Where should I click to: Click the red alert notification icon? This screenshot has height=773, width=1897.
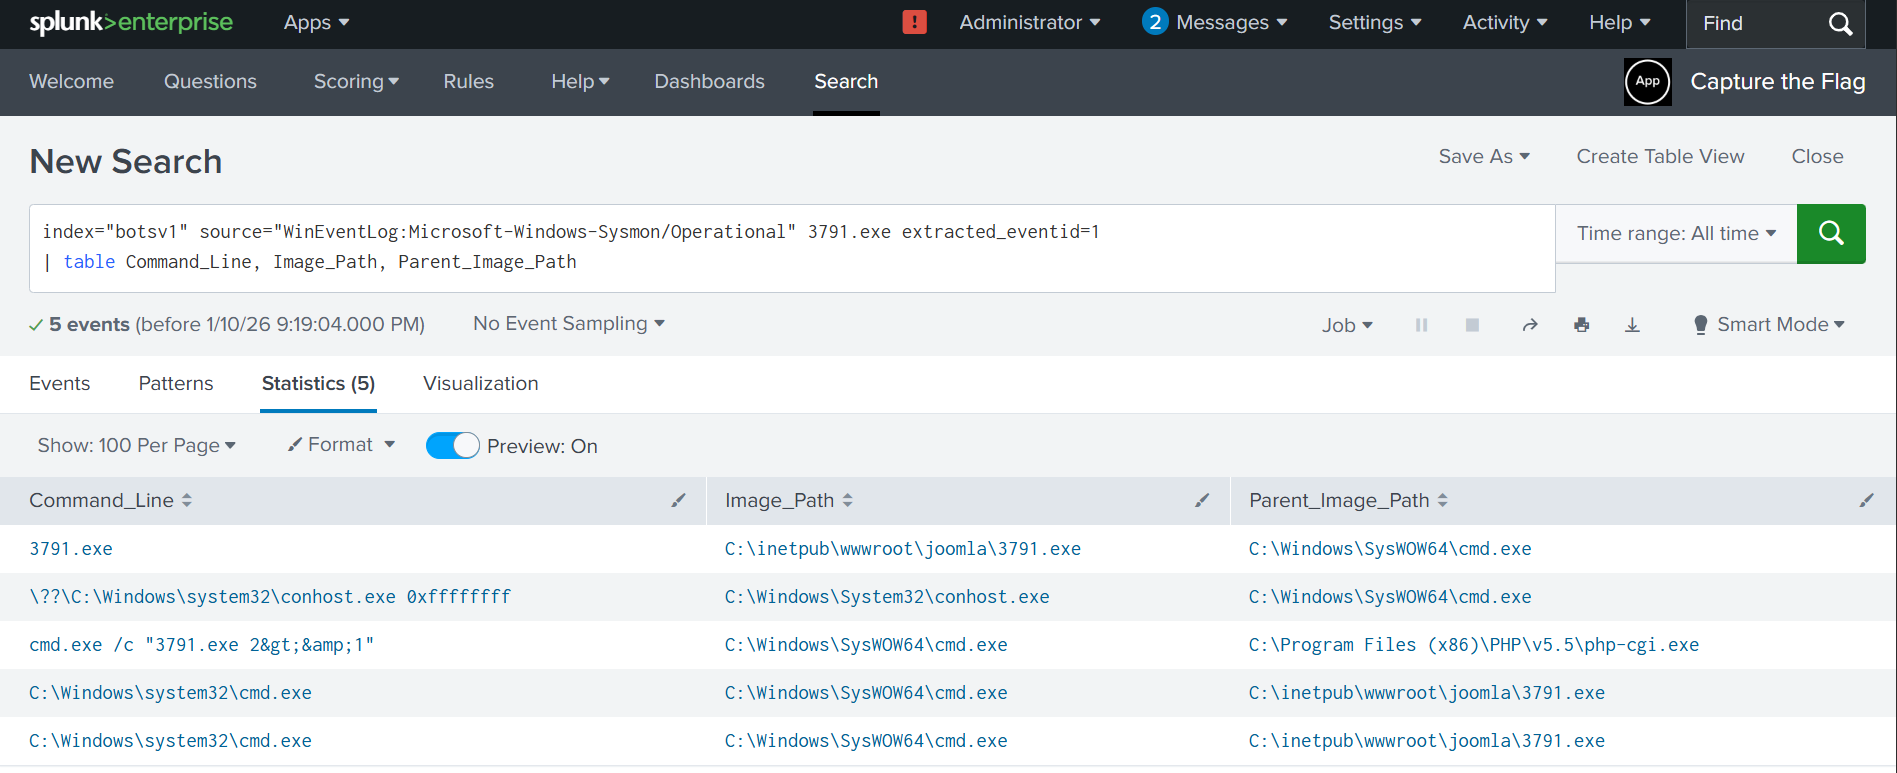(x=914, y=22)
